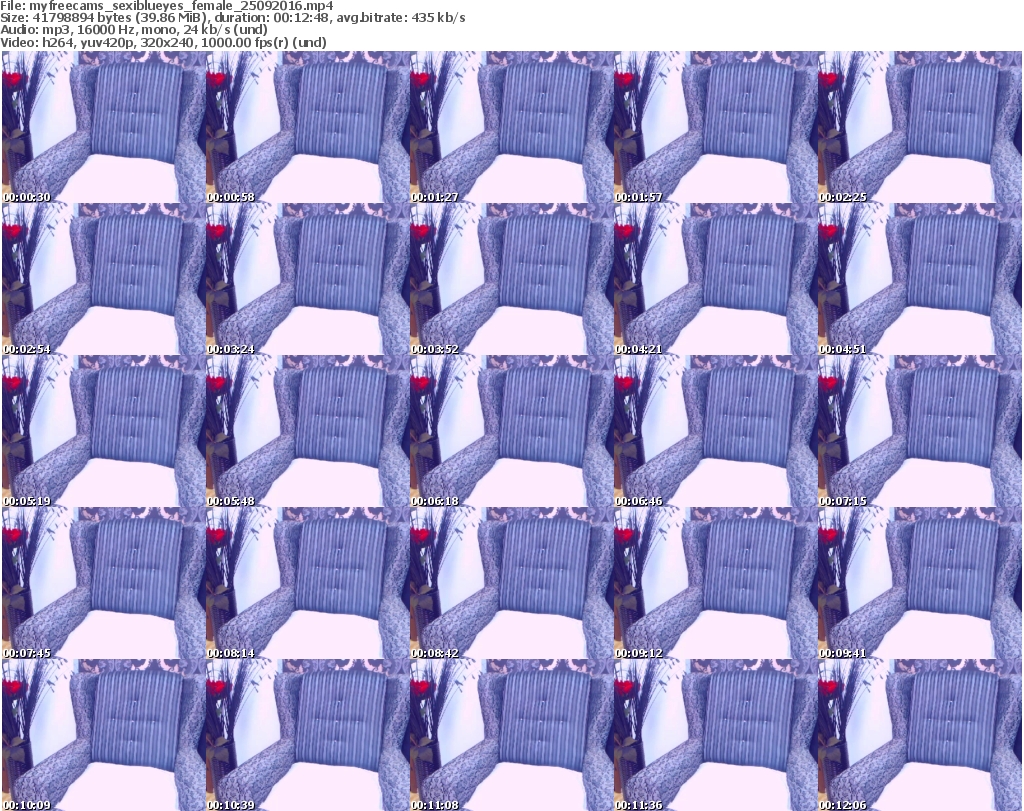Select the thumbnail stamped 00:10:09
Screen dimensions: 1024x811
point(103,735)
